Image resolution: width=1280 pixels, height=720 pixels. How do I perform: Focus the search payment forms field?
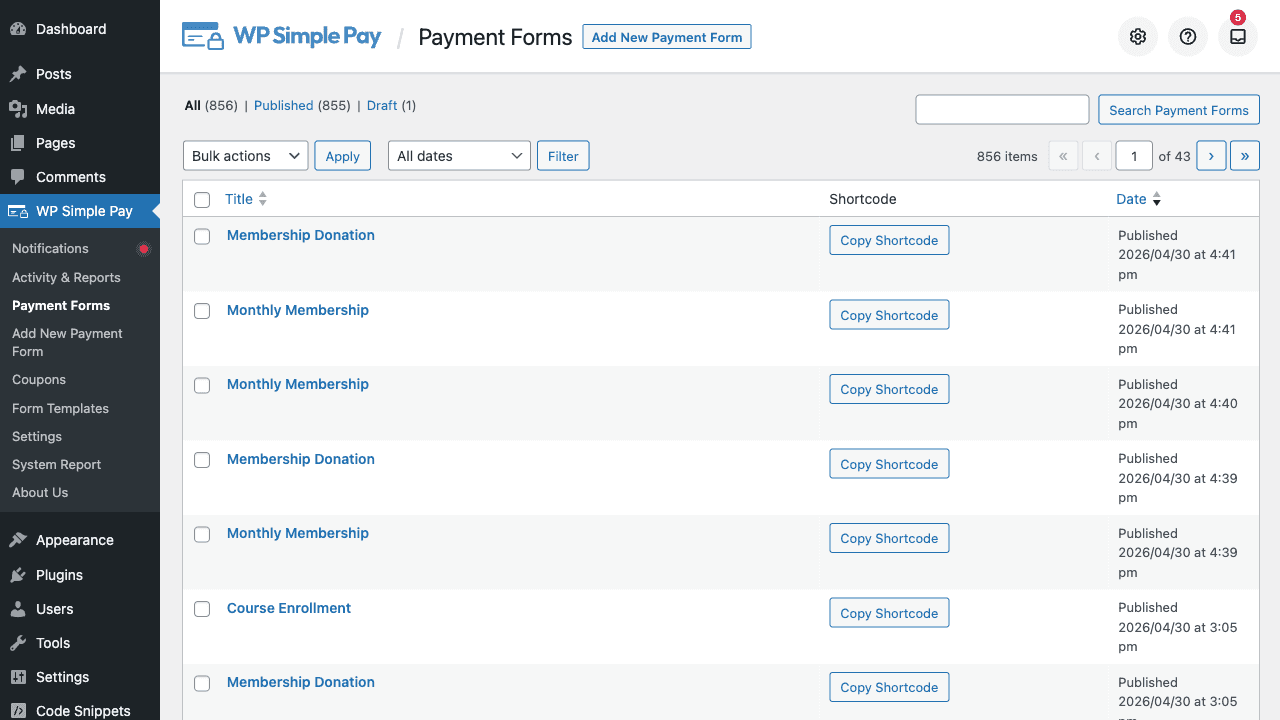(x=1002, y=110)
